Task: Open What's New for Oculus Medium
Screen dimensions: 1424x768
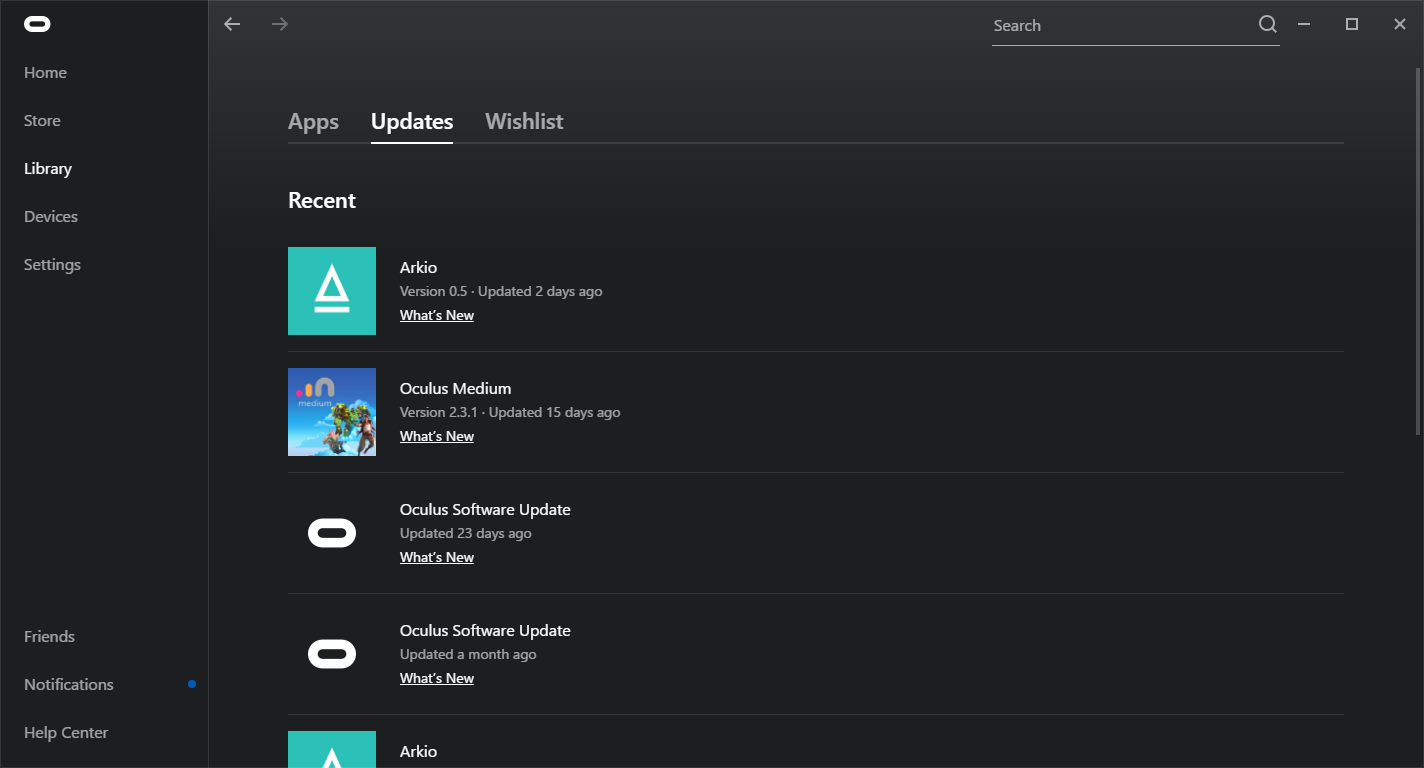Action: tap(437, 437)
